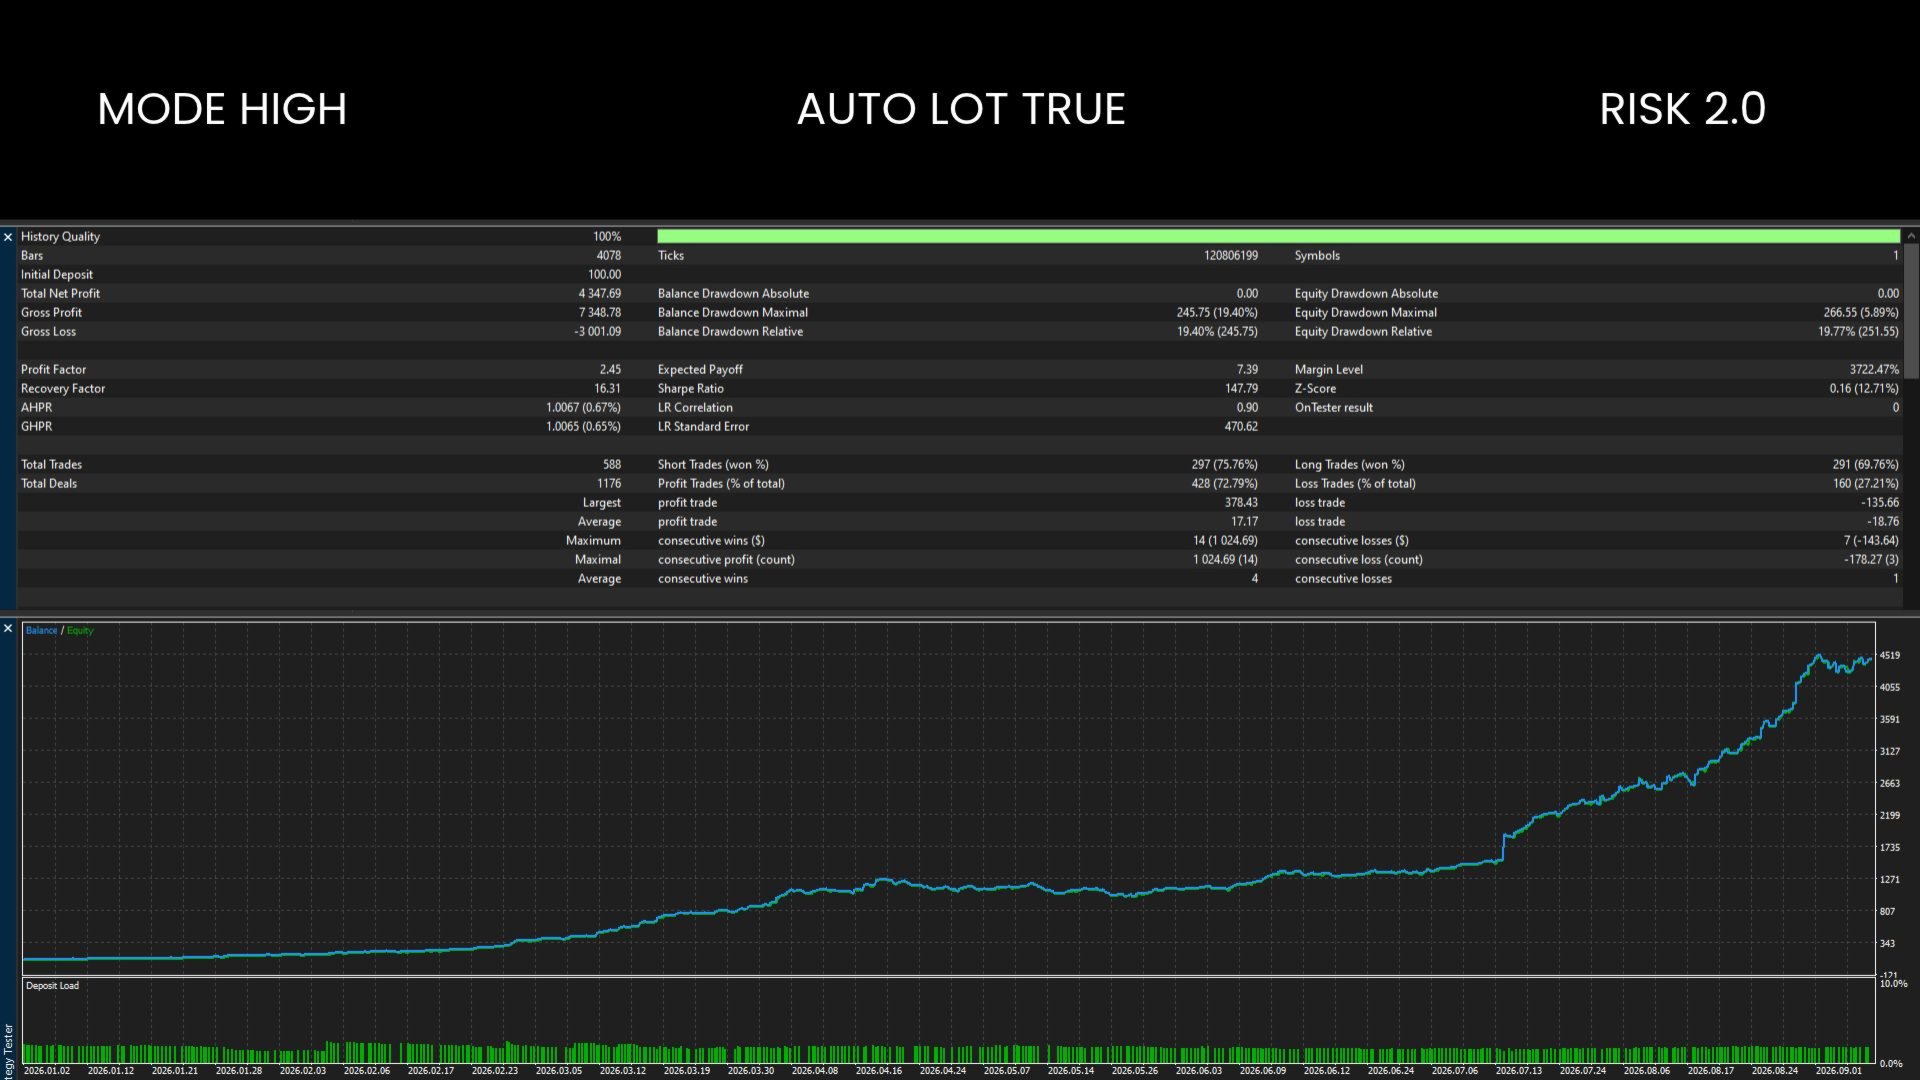This screenshot has height=1080, width=1920.
Task: Select the Total Trades row label
Action: tap(51, 464)
